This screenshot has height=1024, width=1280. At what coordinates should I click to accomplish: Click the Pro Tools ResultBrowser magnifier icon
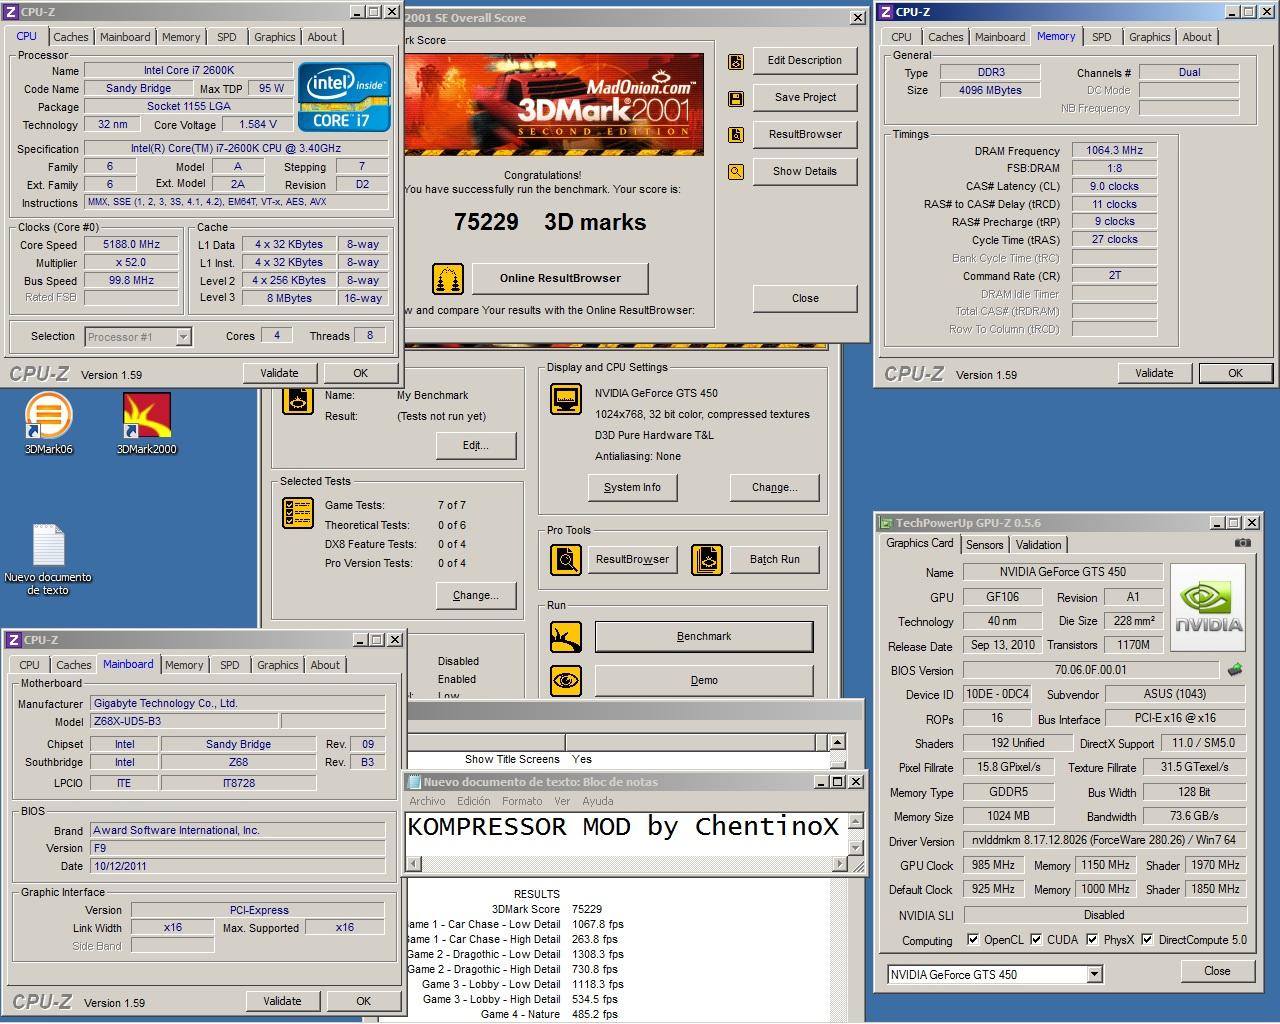566,559
